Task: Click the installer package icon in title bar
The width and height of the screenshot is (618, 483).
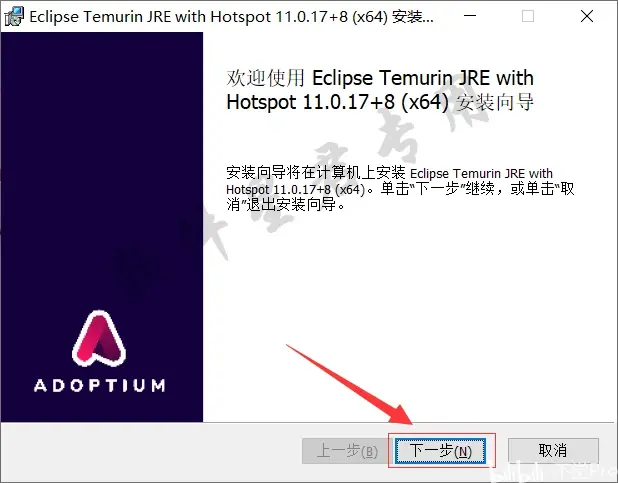Action: pos(15,17)
